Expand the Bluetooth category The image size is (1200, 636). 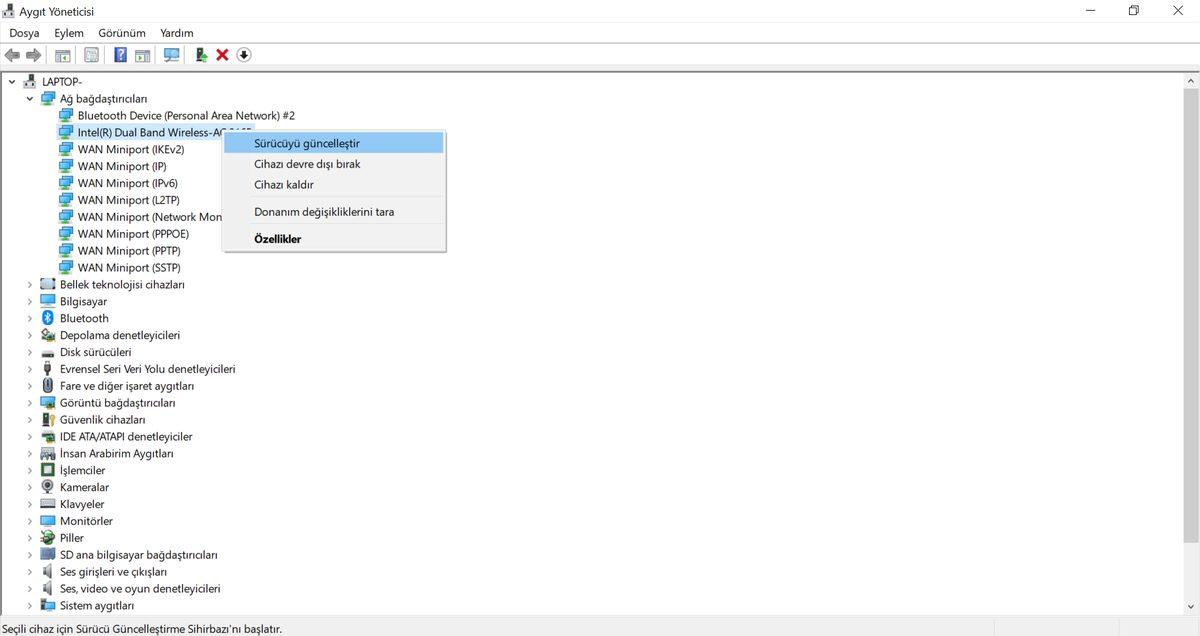[x=30, y=318]
